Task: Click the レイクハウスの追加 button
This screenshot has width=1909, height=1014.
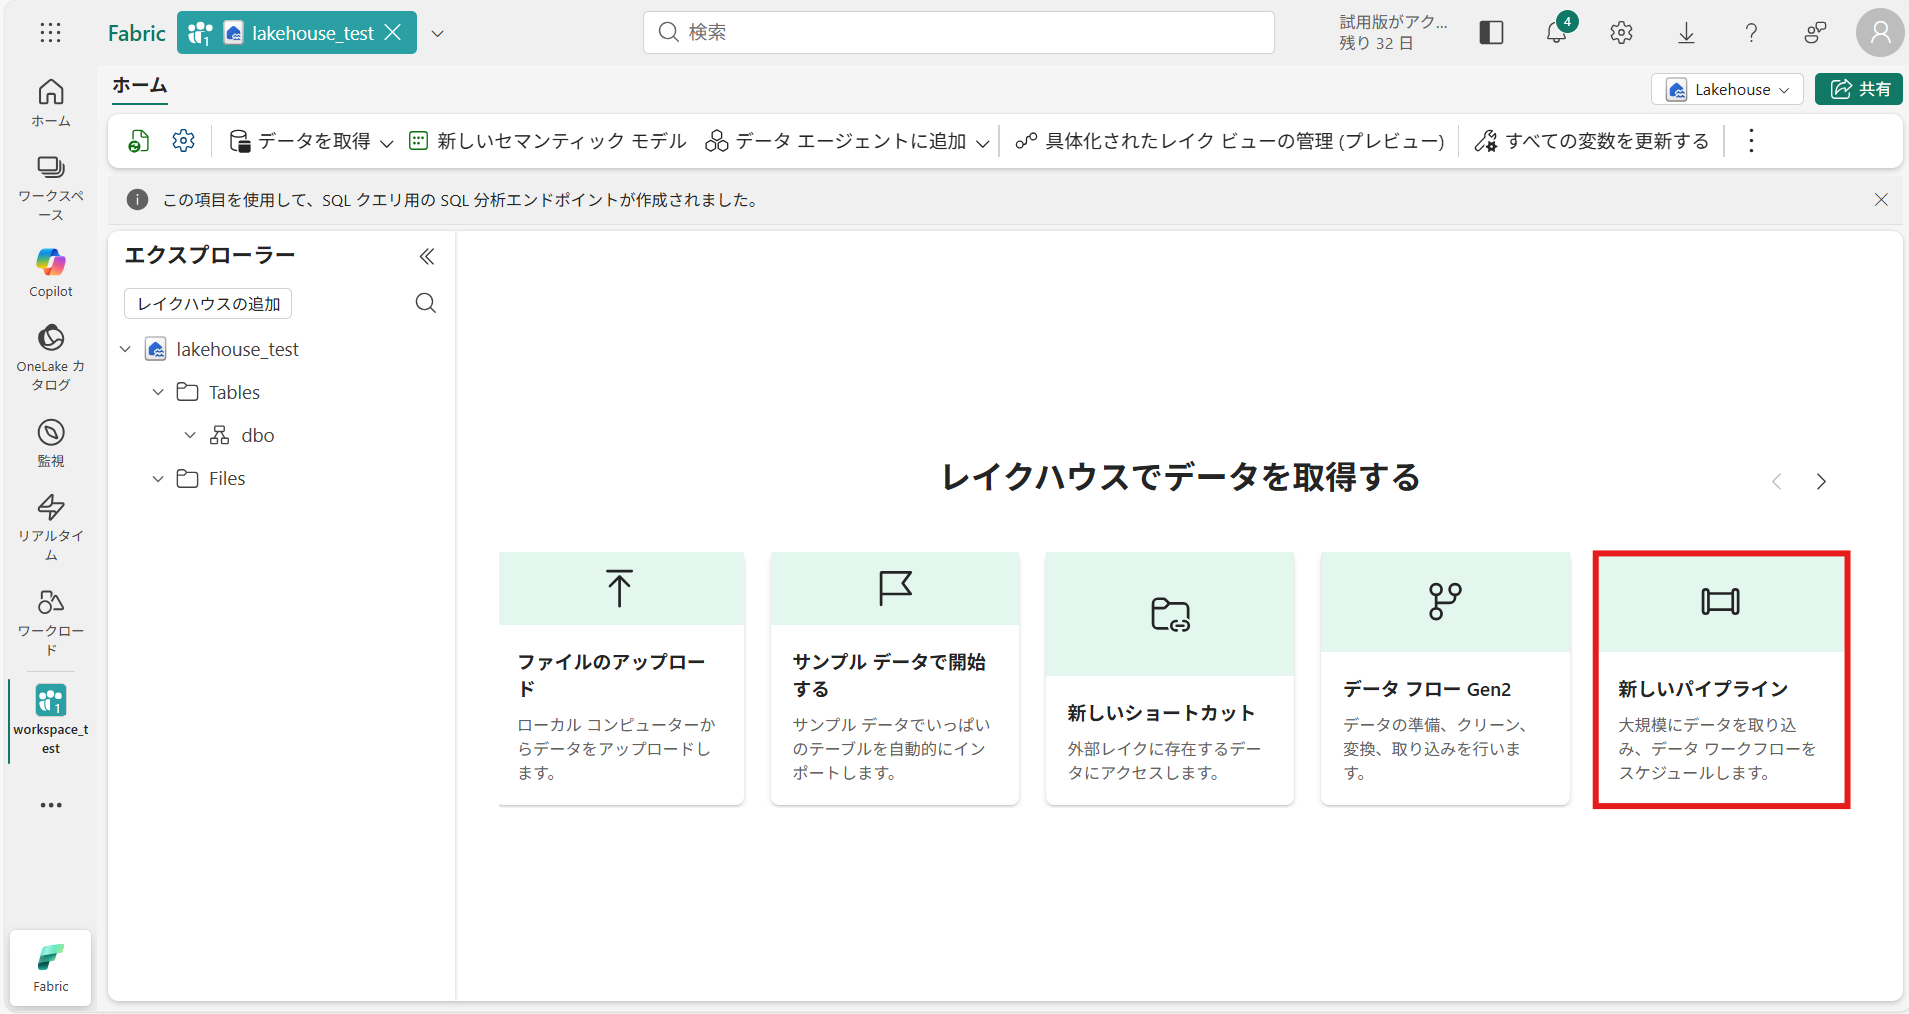Action: tap(208, 304)
